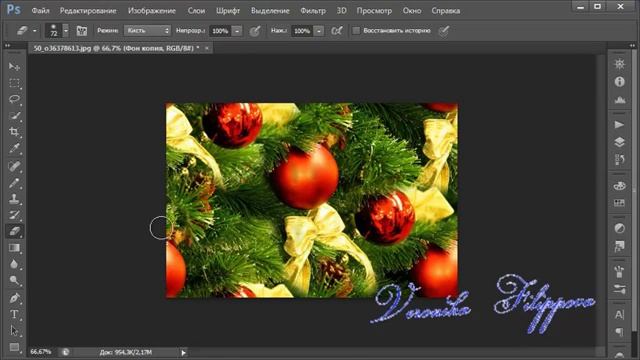
Task: Open the Navigator panel icon
Action: pos(620,64)
